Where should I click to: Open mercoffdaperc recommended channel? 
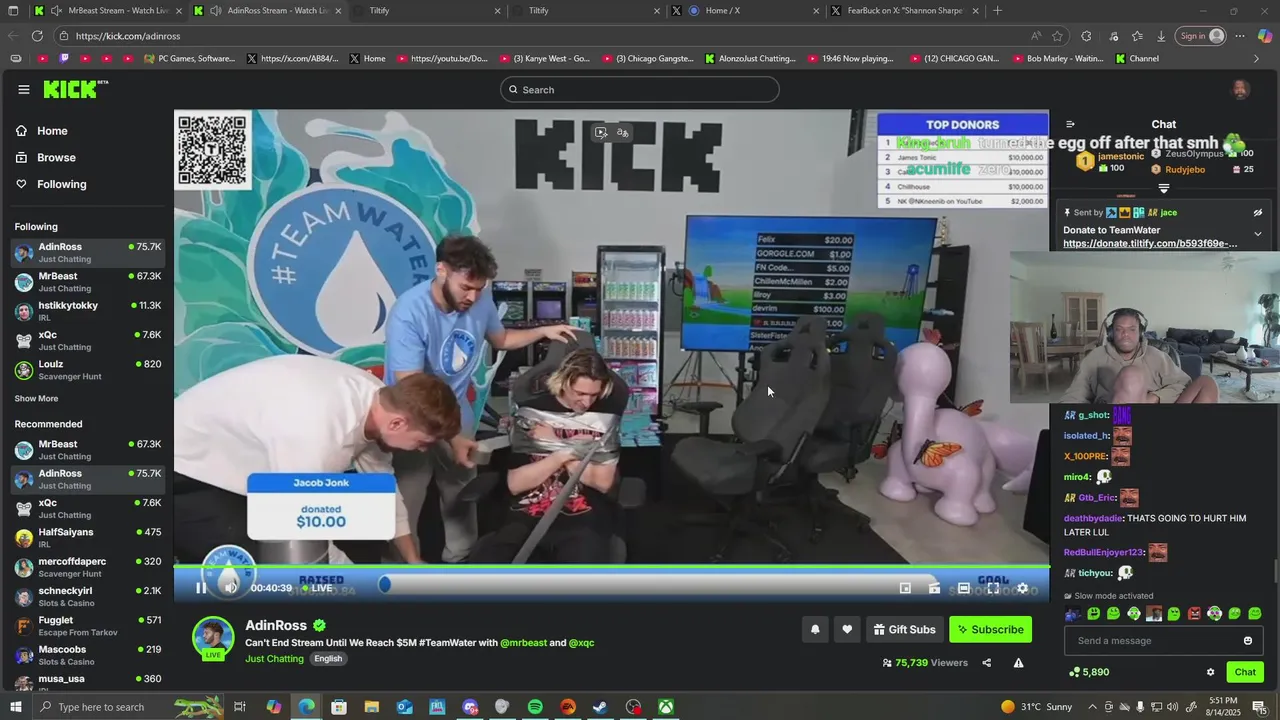click(x=88, y=567)
